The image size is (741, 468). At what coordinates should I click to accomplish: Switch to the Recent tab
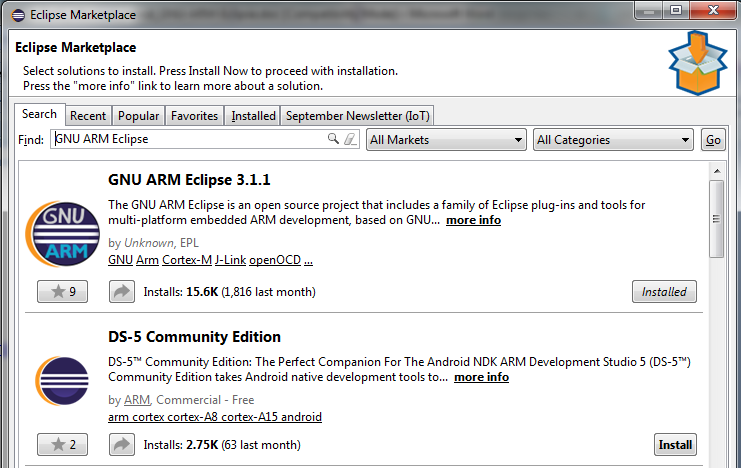click(x=88, y=116)
